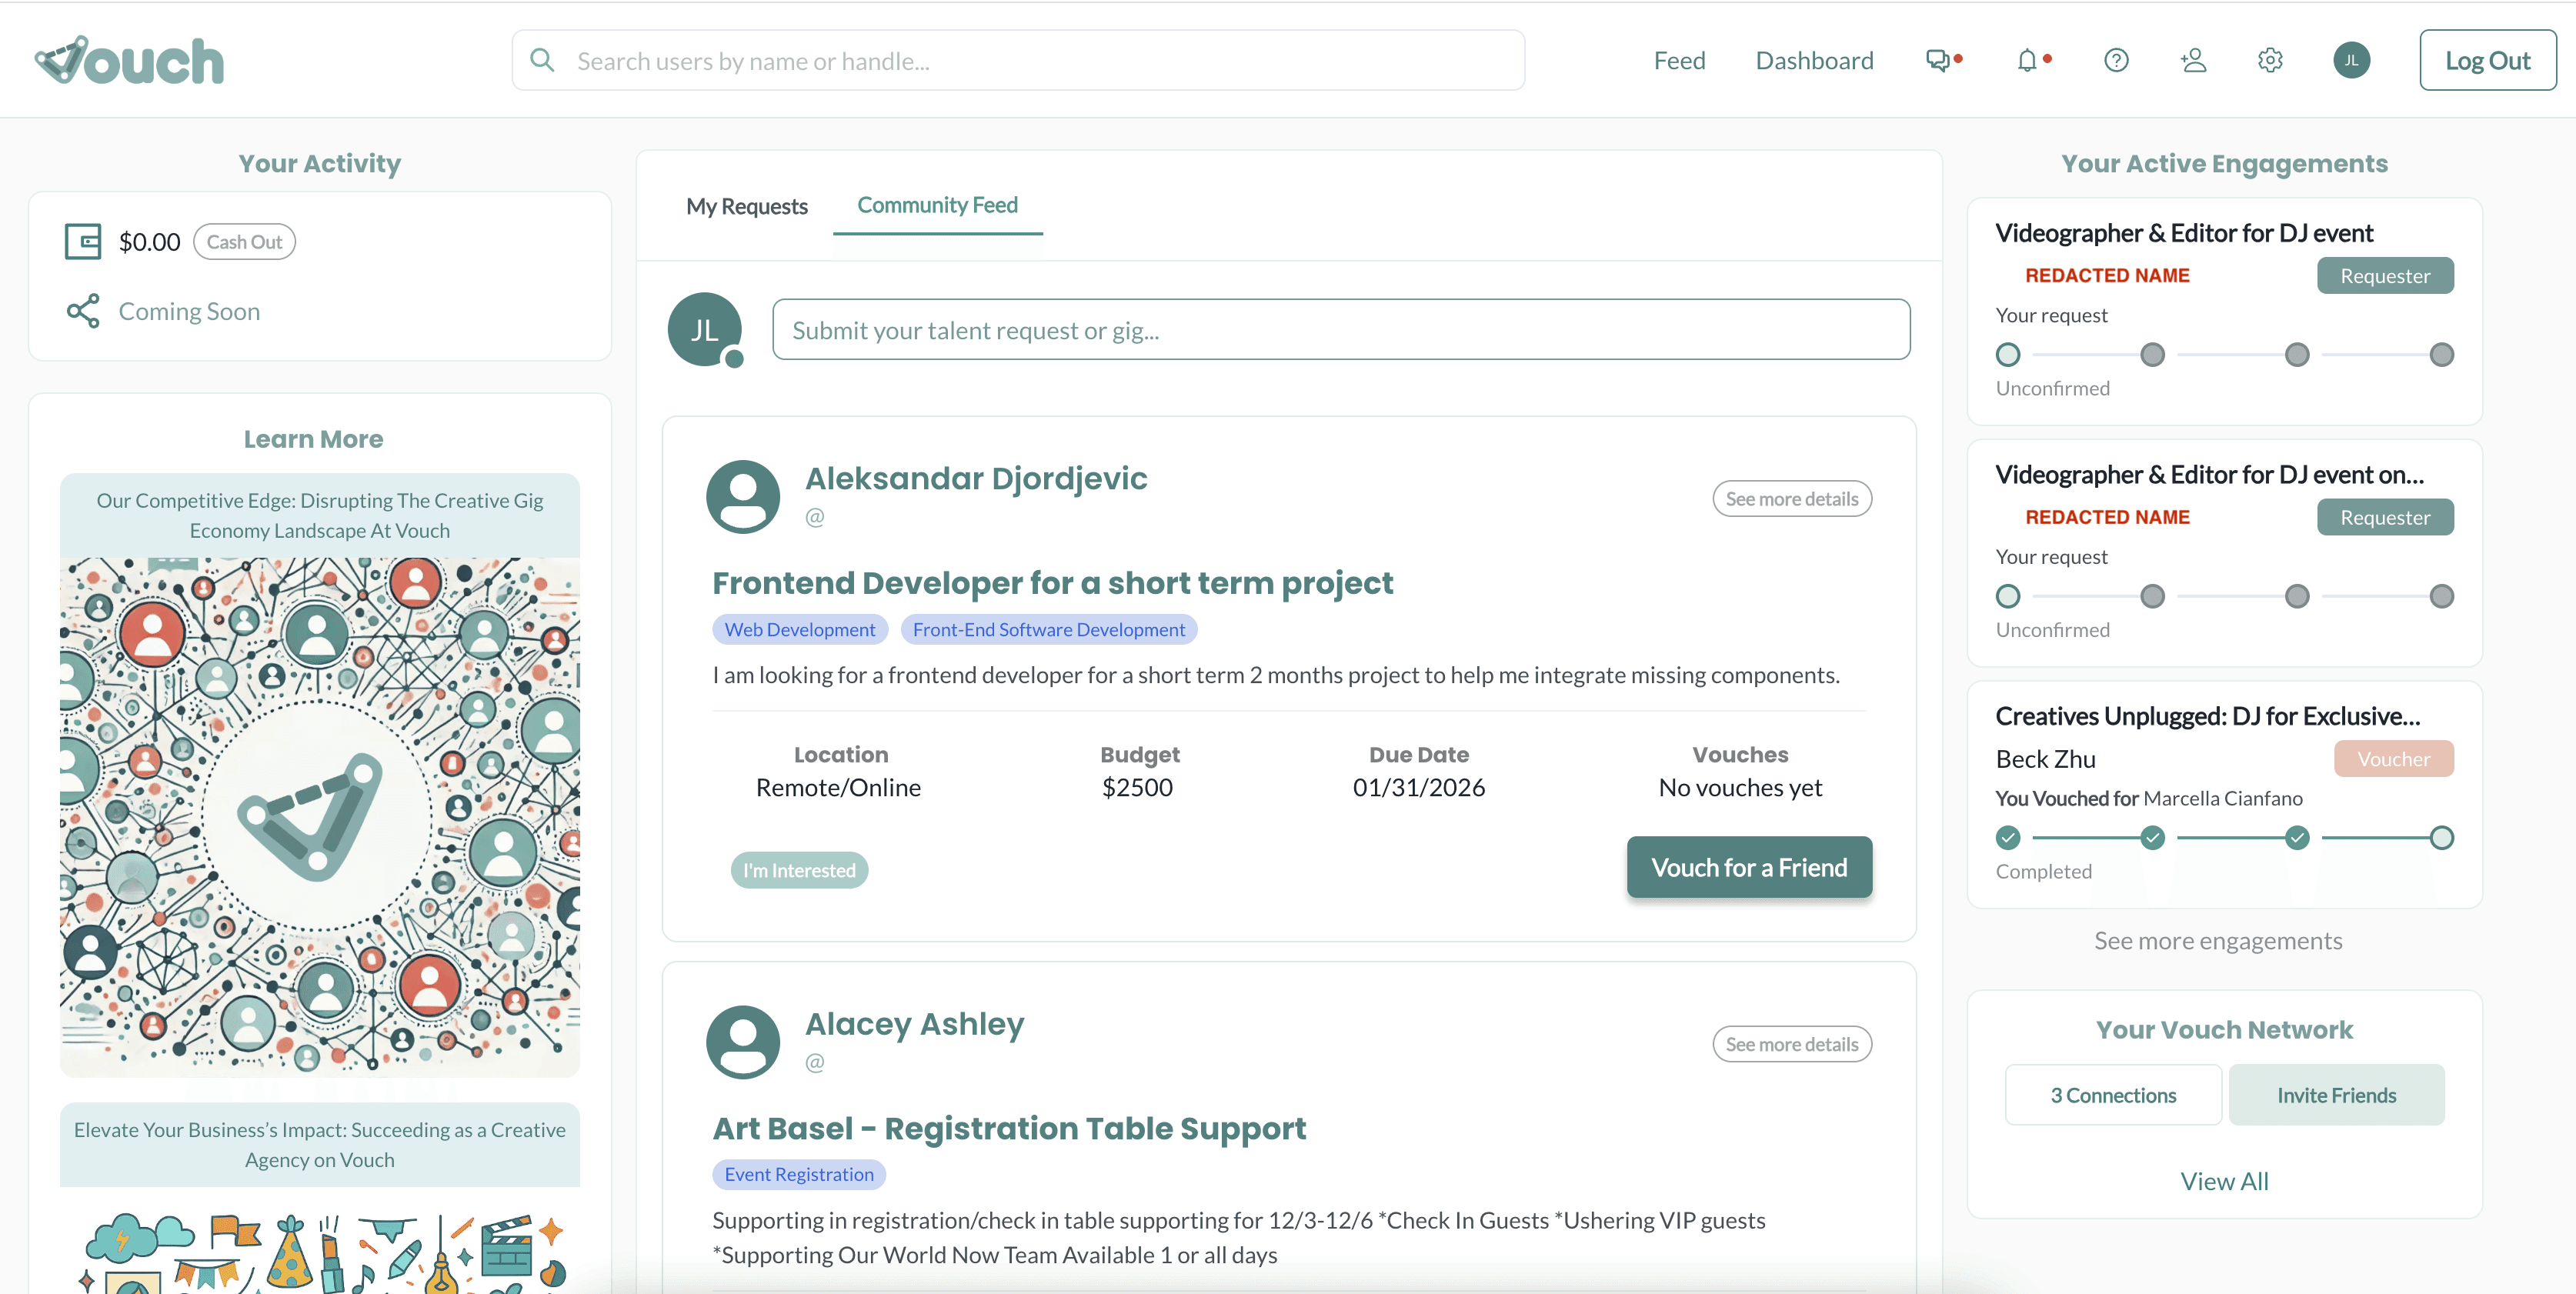The width and height of the screenshot is (2576, 1294).
Task: Open the chat messages icon
Action: [1938, 61]
